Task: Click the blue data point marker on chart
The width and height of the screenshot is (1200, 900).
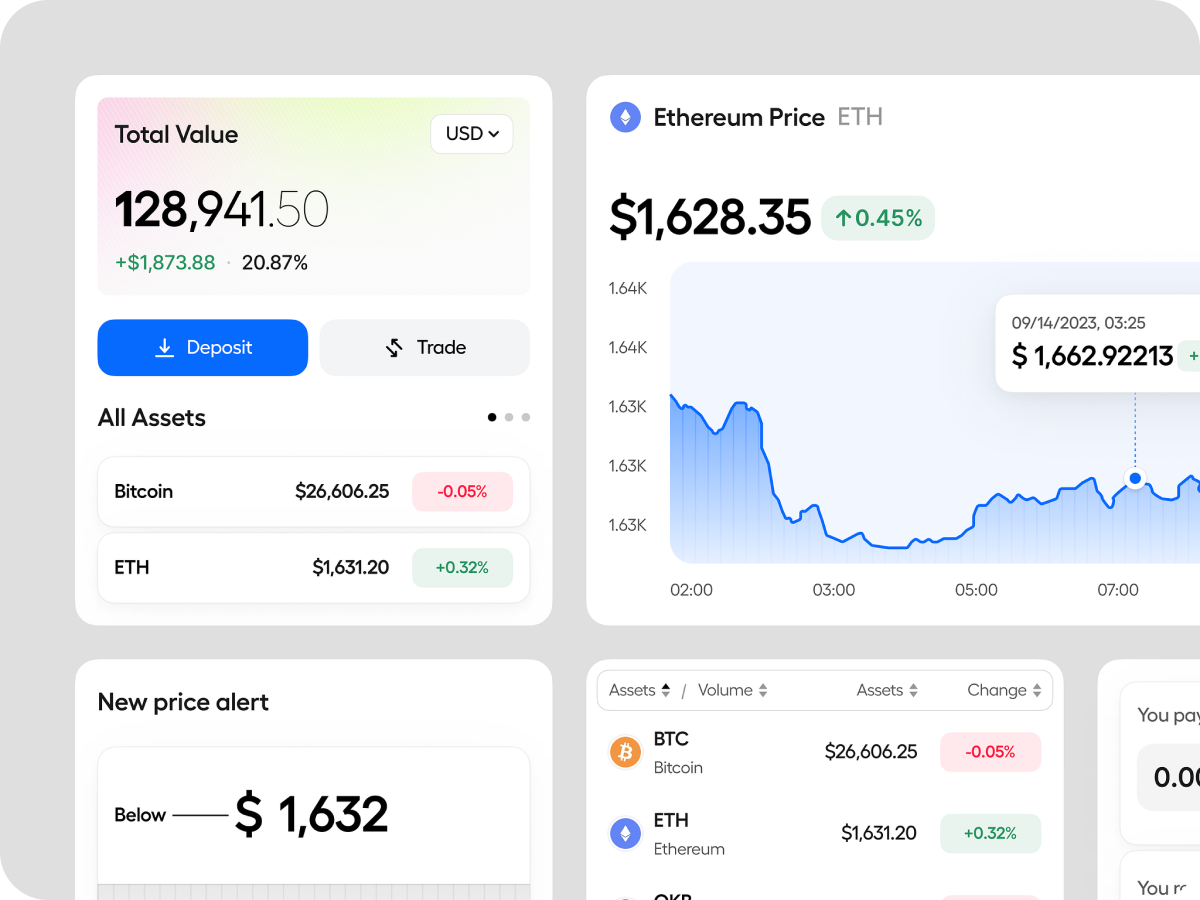Action: click(x=1135, y=479)
